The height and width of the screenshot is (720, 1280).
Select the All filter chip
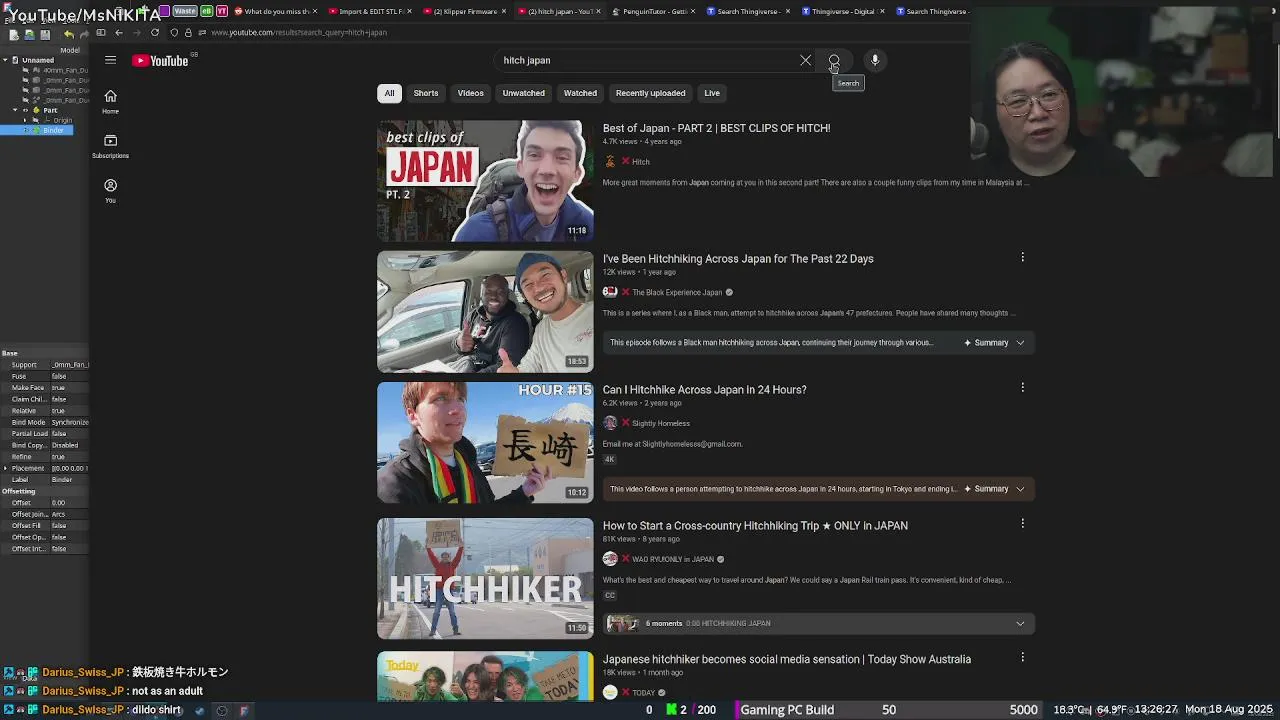389,93
